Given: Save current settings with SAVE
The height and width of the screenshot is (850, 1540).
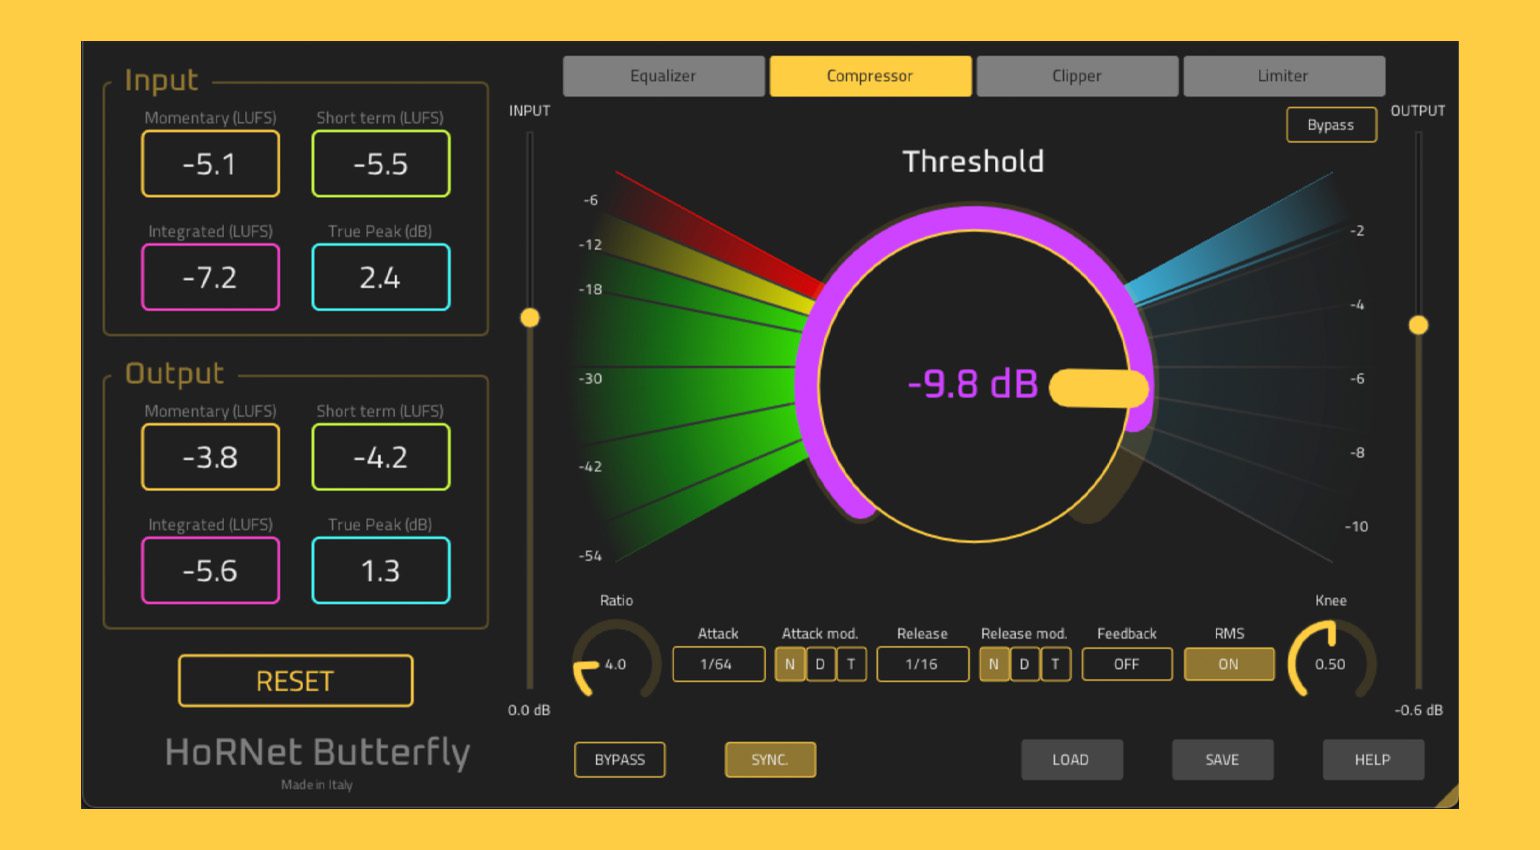Looking at the screenshot, I should [x=1222, y=759].
